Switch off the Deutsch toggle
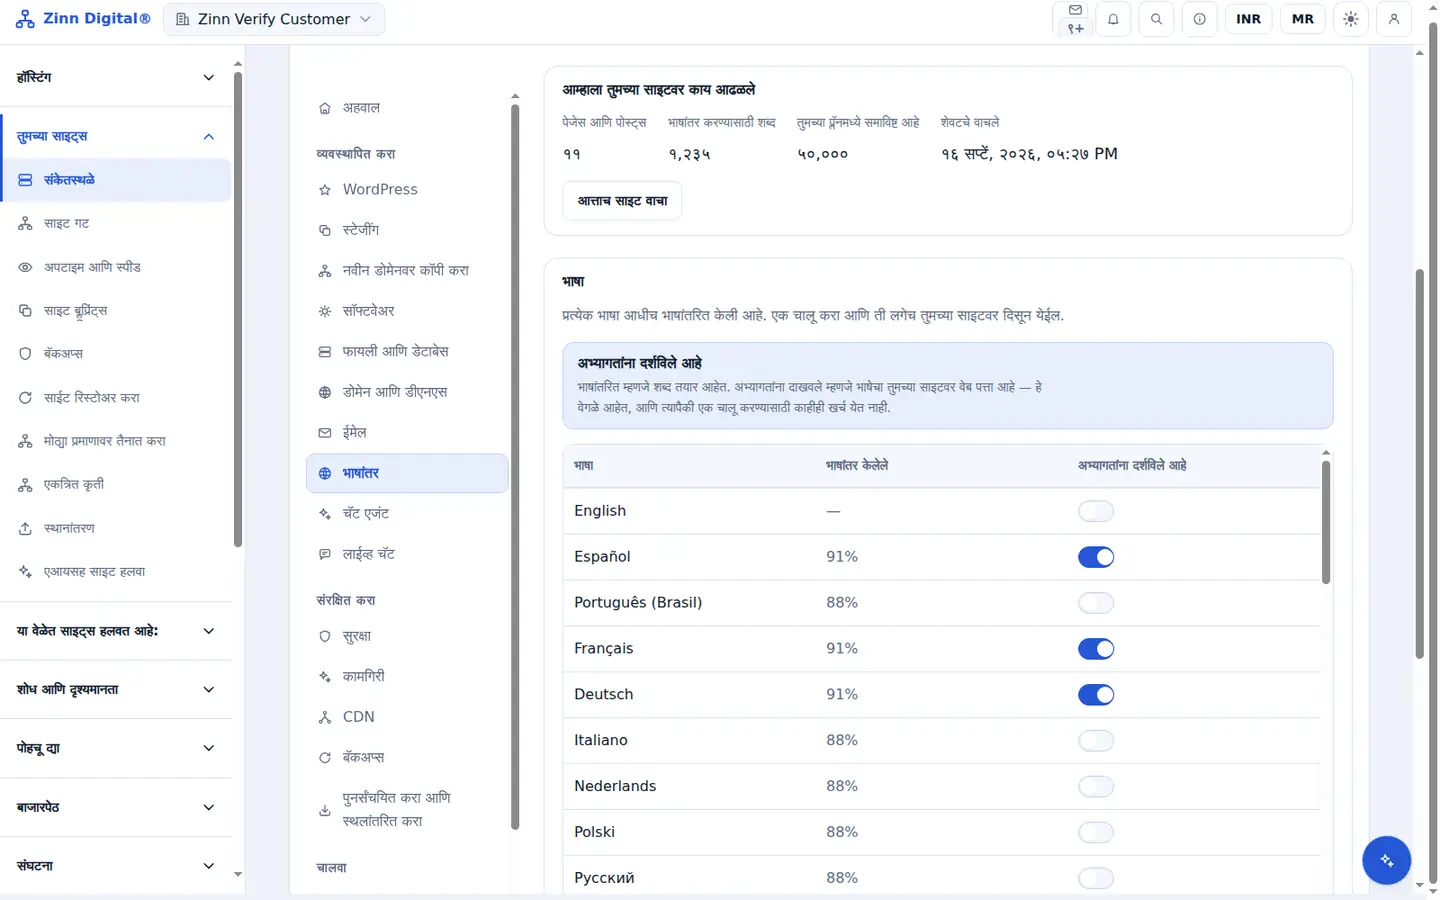This screenshot has height=900, width=1440. 1096,695
